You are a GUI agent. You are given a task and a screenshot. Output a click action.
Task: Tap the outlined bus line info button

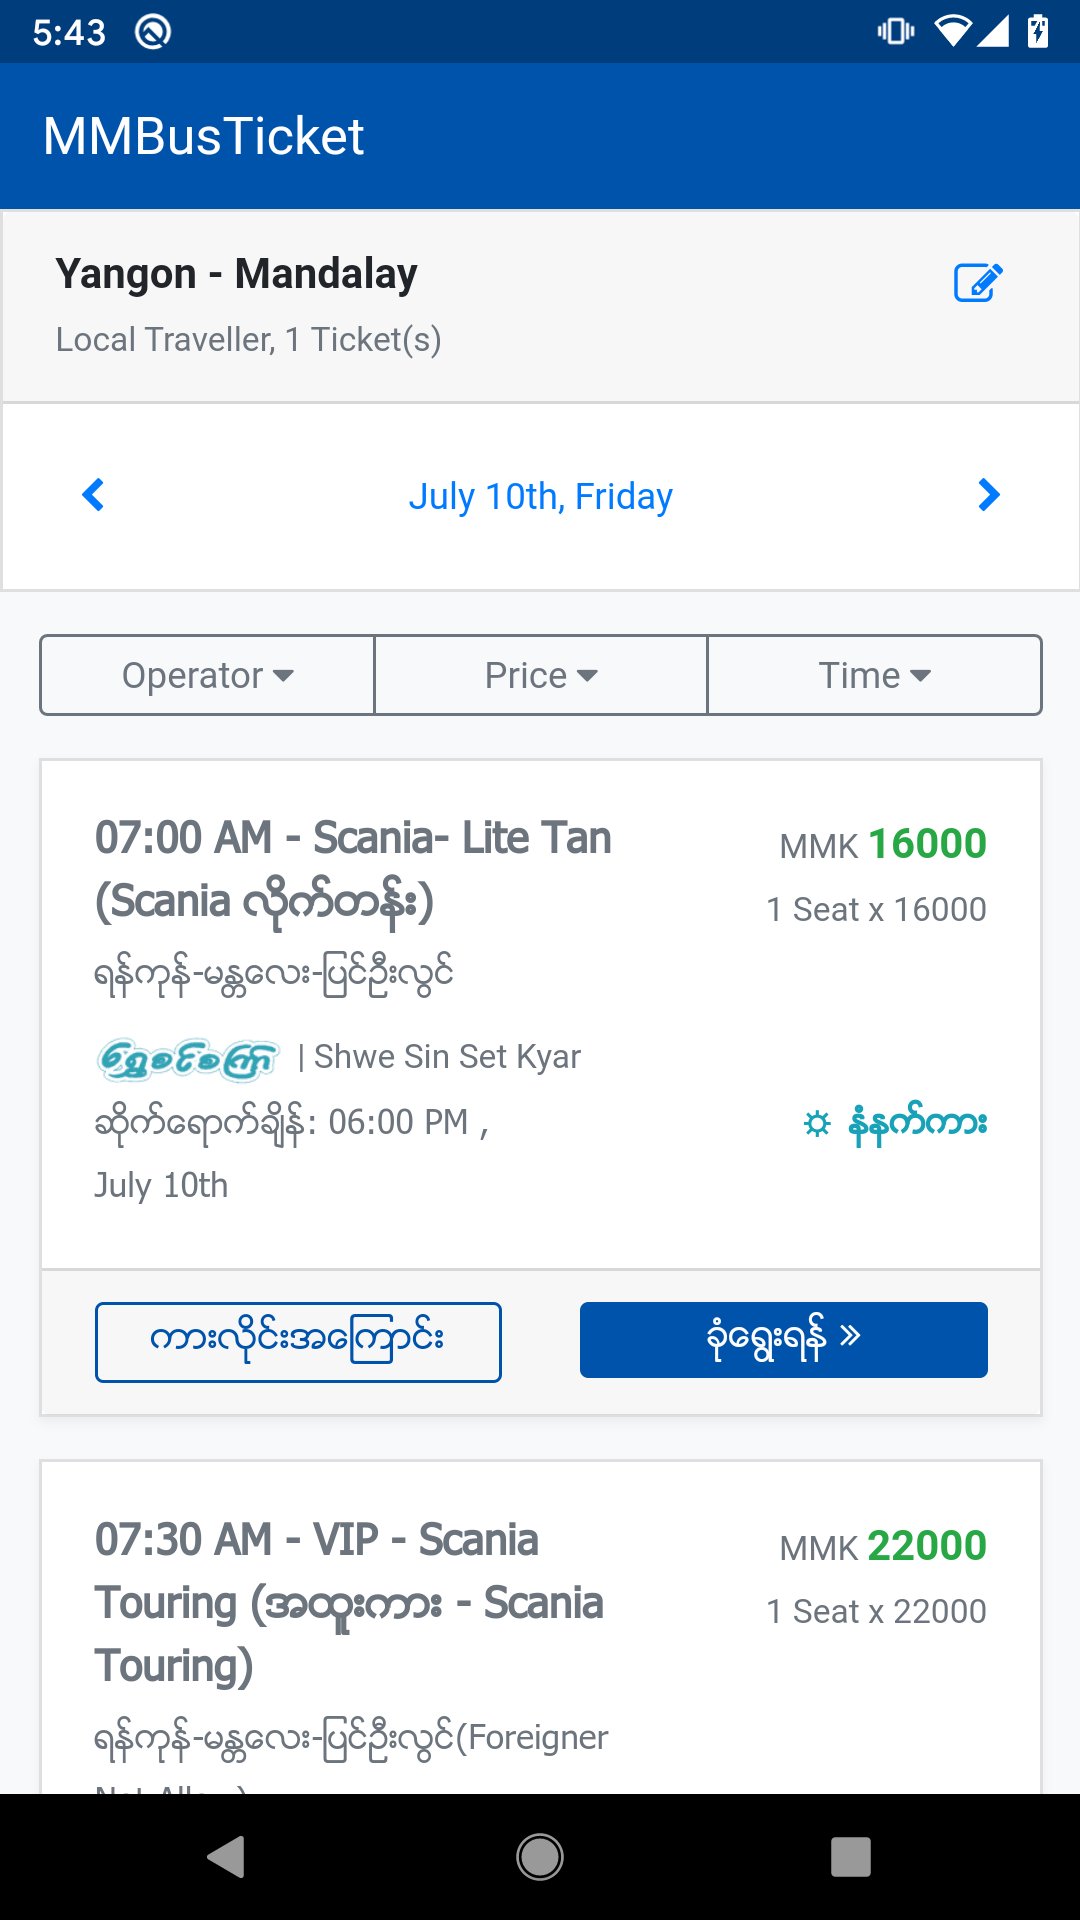(x=298, y=1342)
